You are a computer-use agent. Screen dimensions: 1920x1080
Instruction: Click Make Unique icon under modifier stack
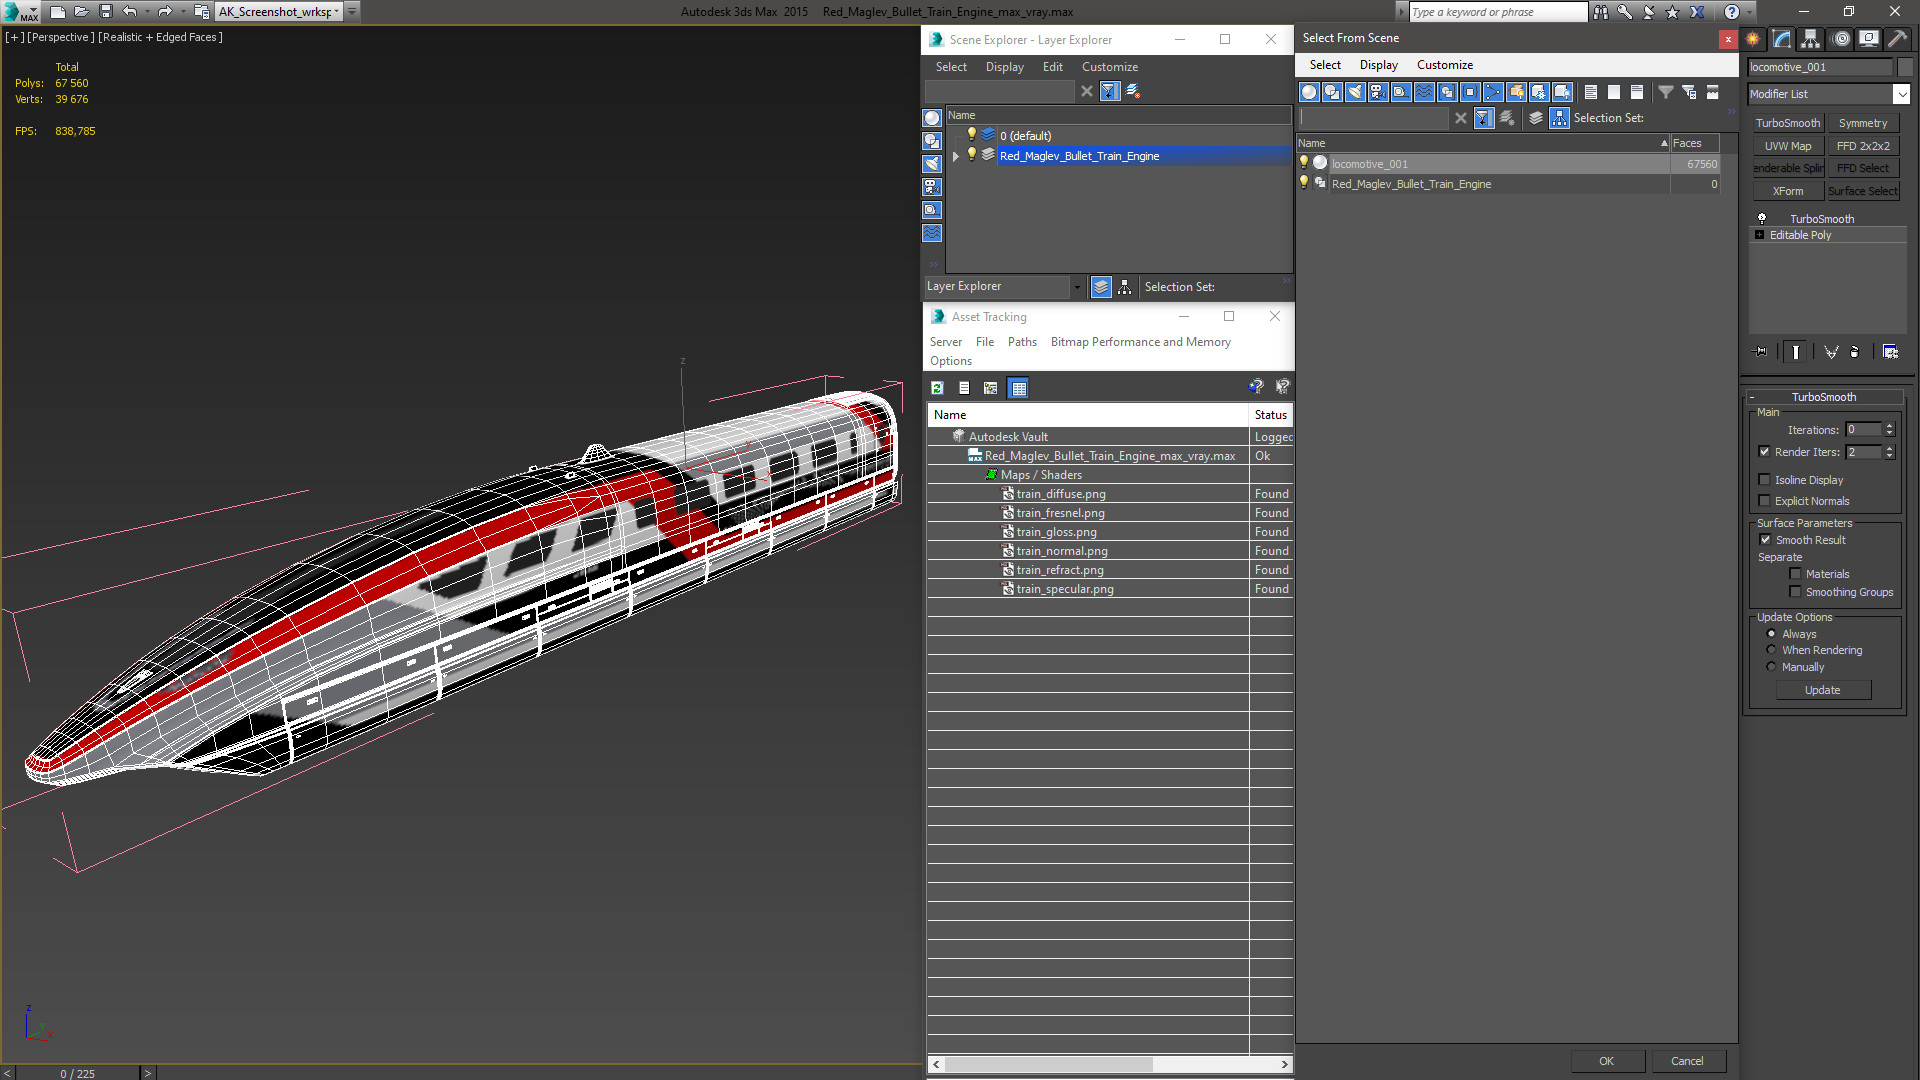1831,352
